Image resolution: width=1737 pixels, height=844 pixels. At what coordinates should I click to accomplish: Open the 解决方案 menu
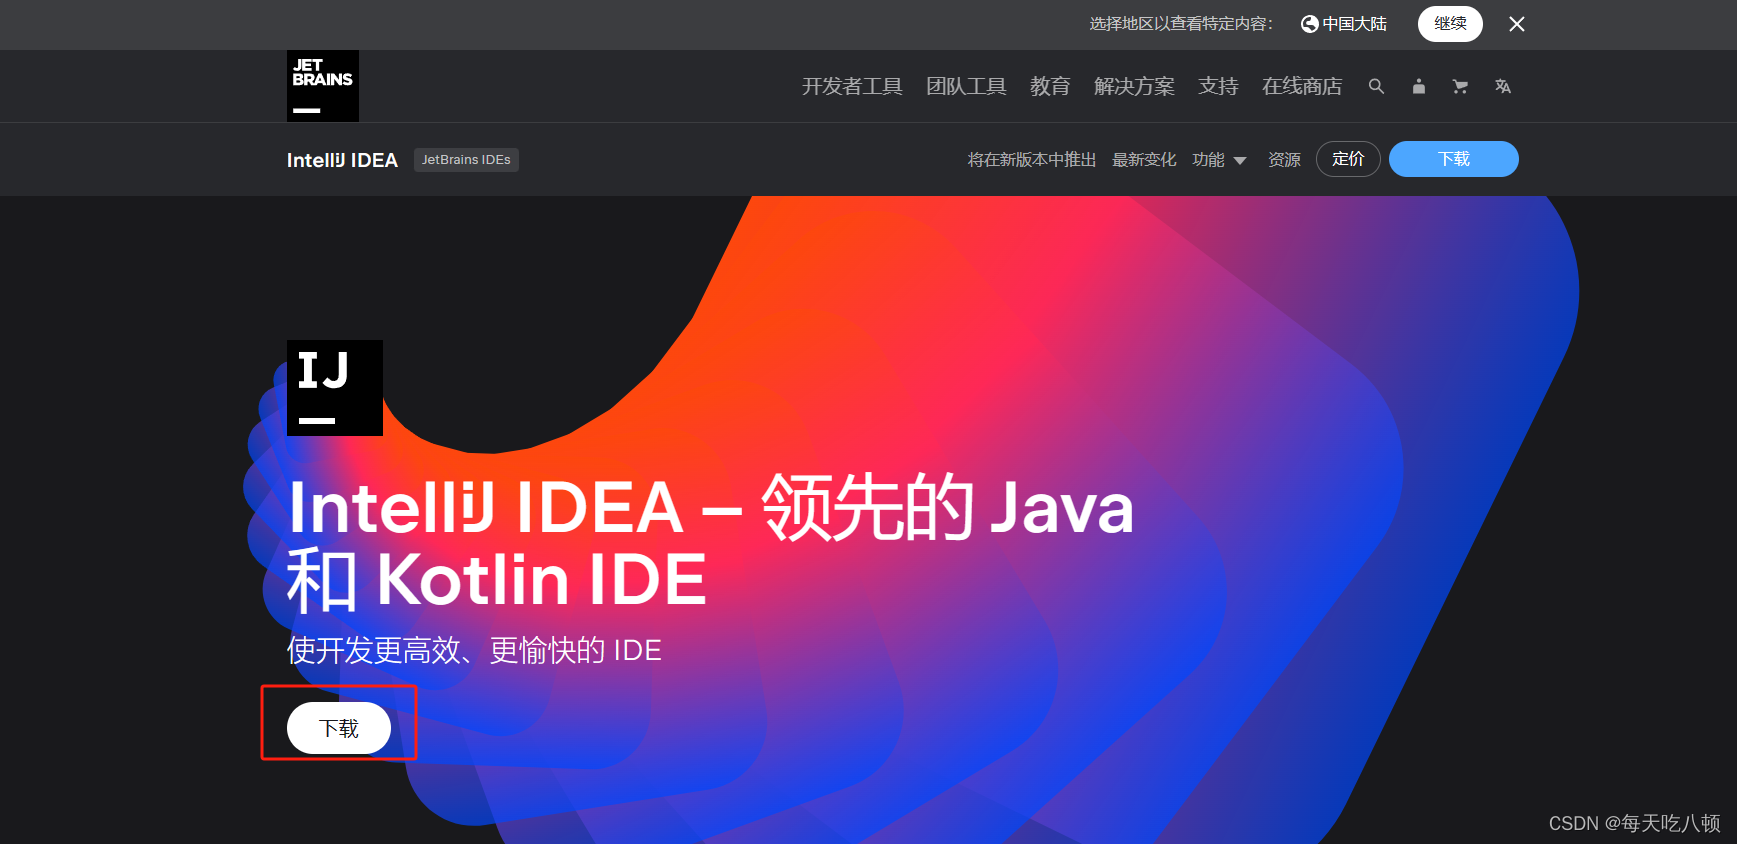(1134, 87)
